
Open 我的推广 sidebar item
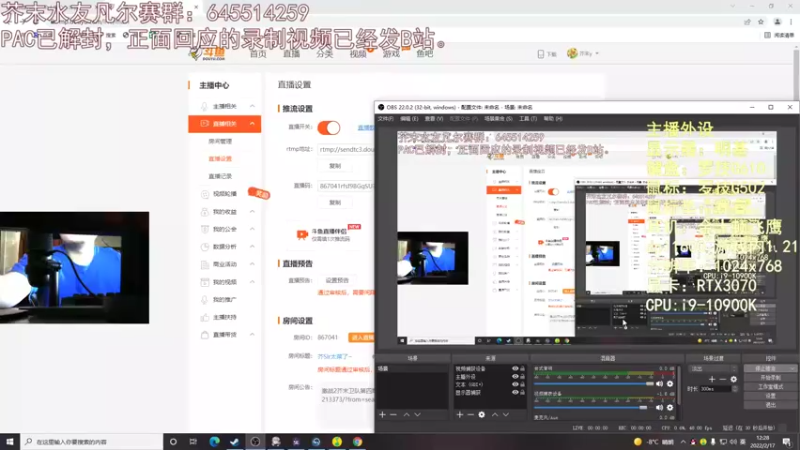tap(224, 299)
